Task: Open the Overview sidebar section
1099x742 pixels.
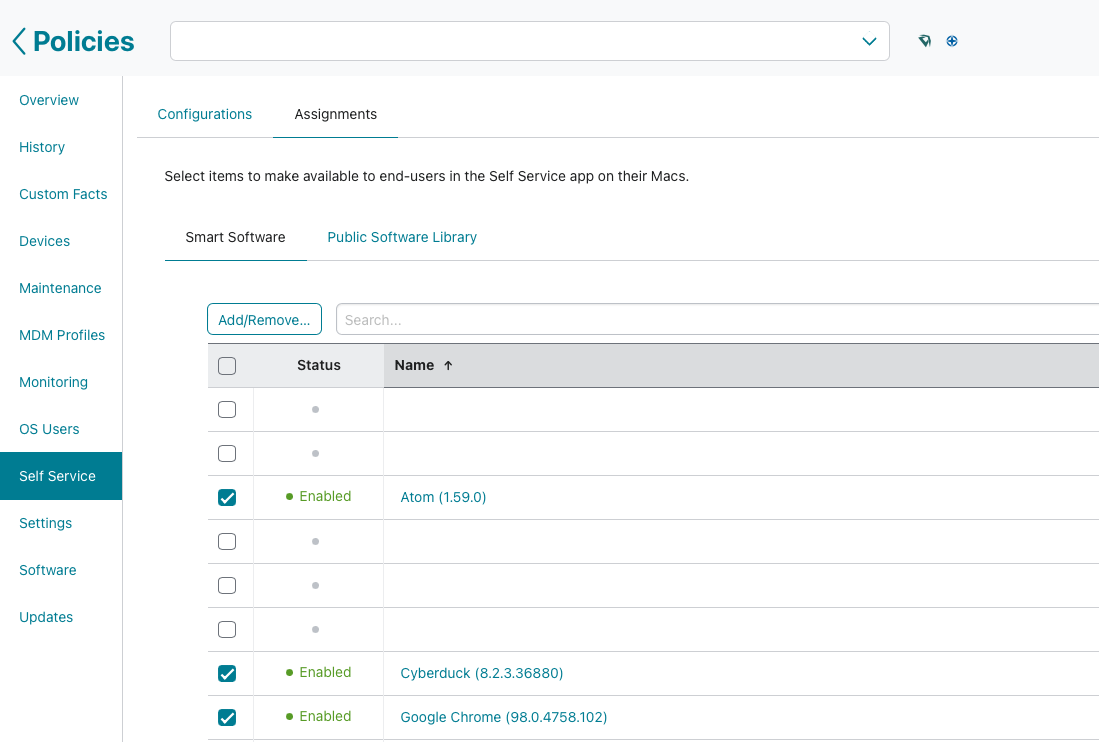Action: point(49,100)
